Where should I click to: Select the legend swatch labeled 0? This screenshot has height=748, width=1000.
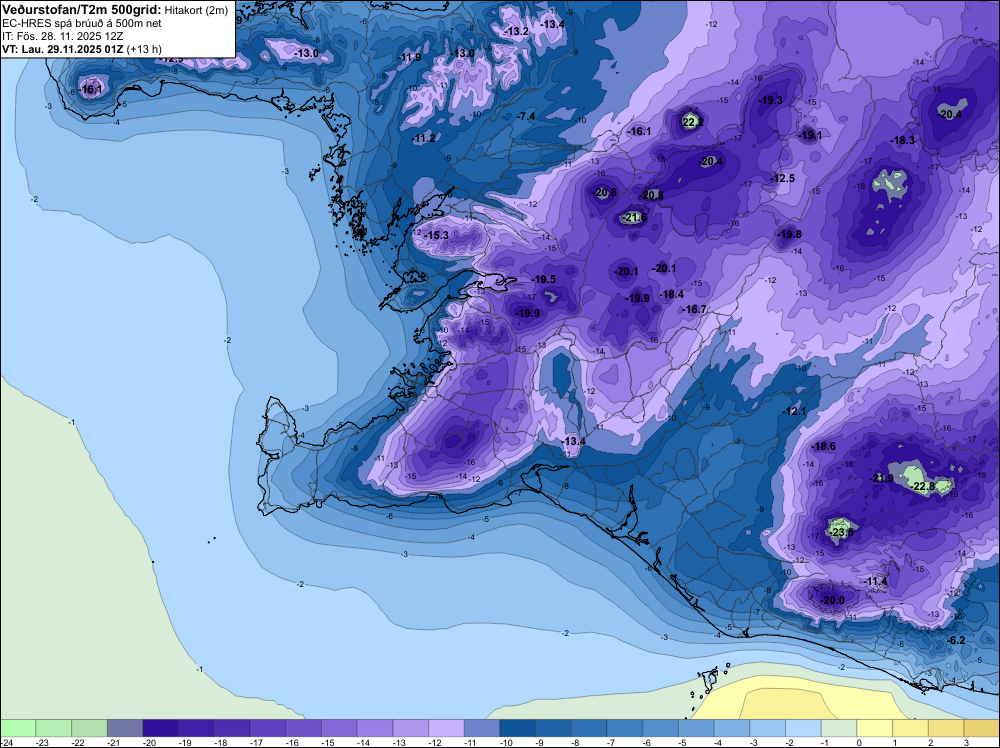click(x=875, y=728)
